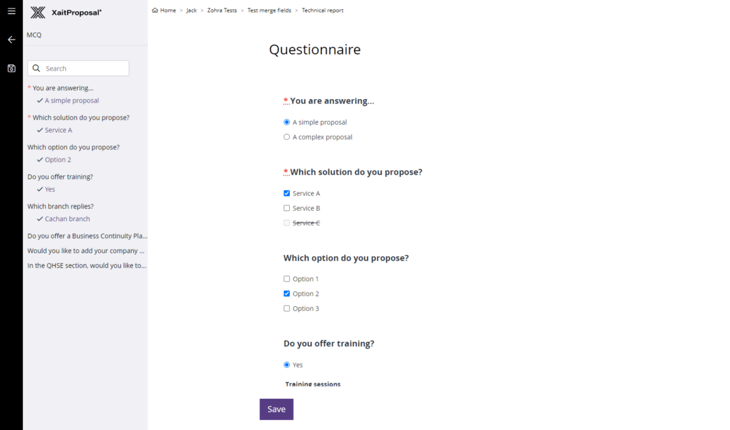Click the XaitProposal logo
This screenshot has width=730, height=430.
(x=66, y=13)
